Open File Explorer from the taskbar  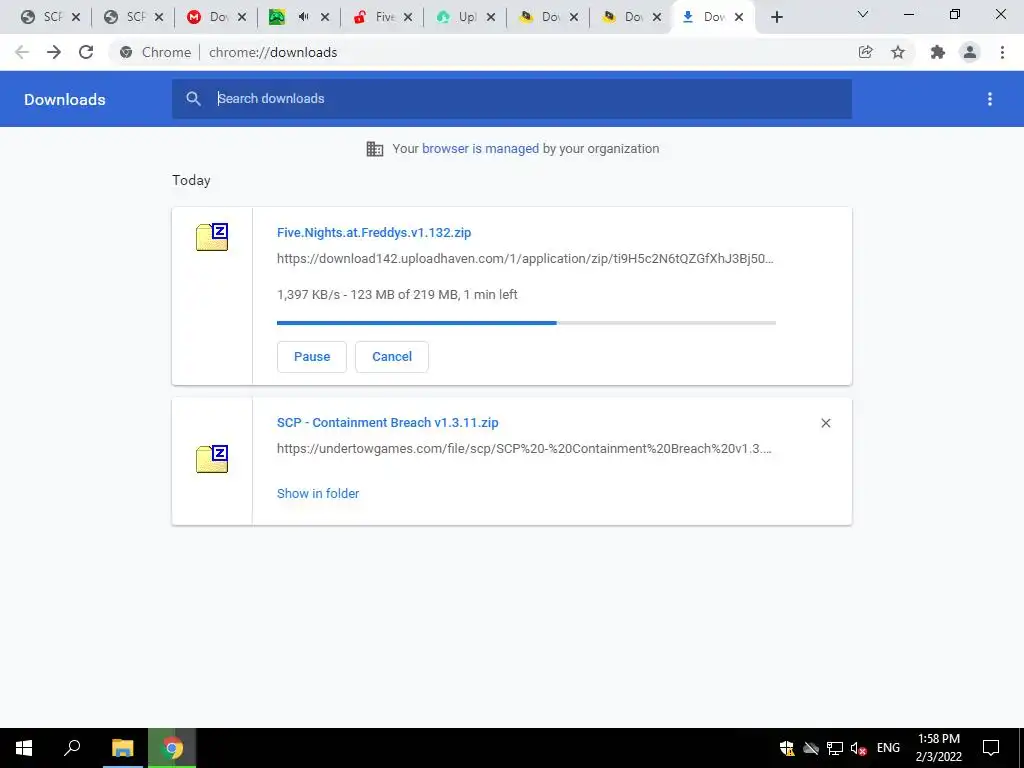point(122,748)
